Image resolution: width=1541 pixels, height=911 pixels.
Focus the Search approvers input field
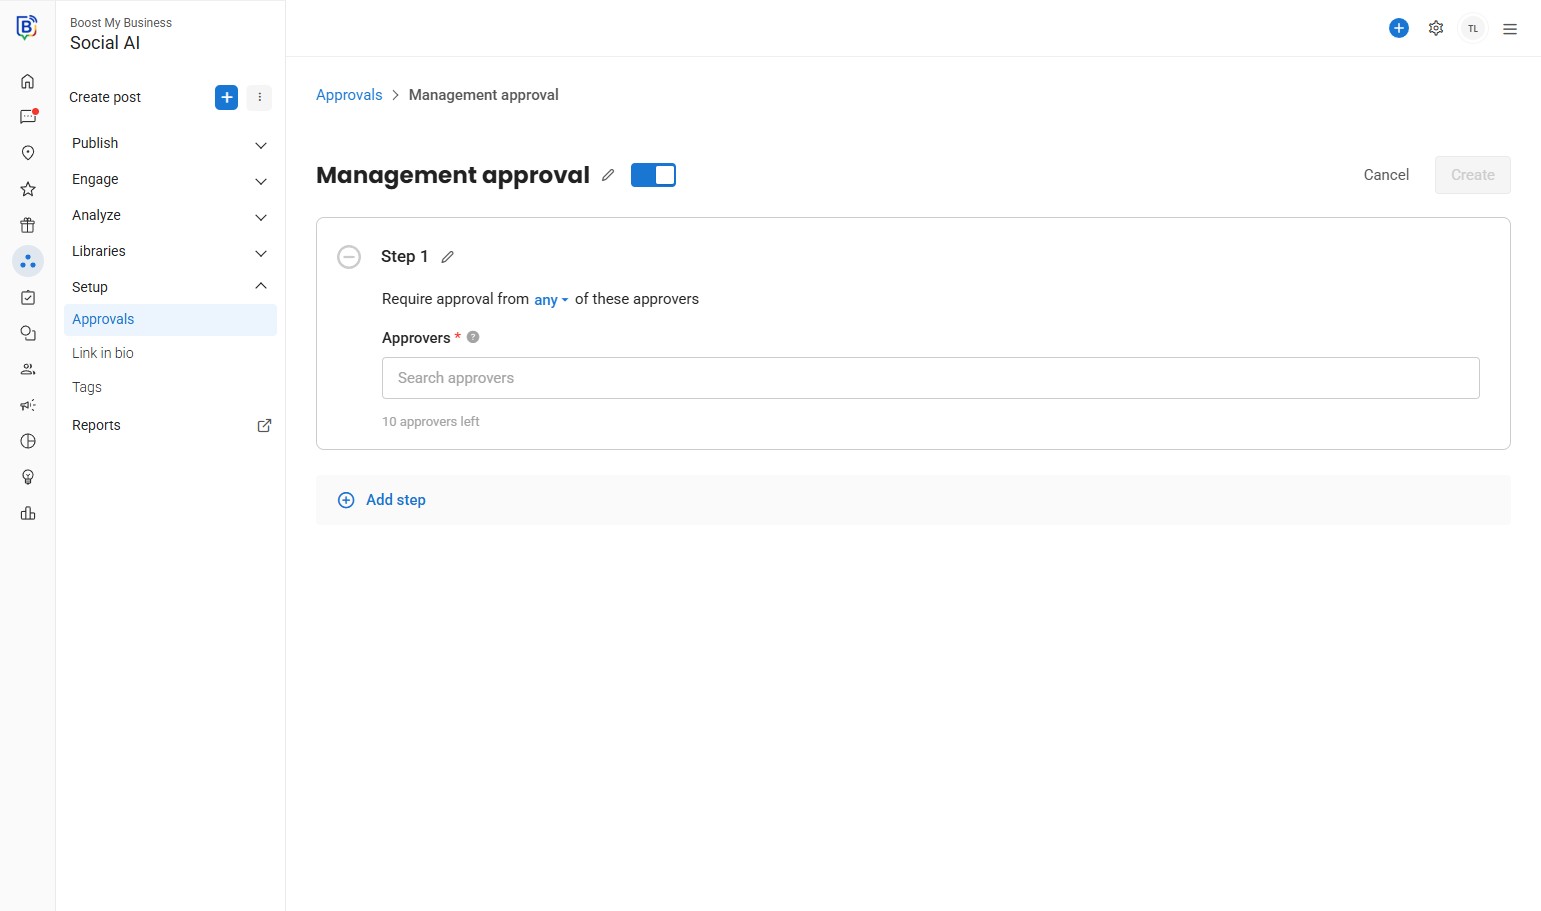(930, 378)
